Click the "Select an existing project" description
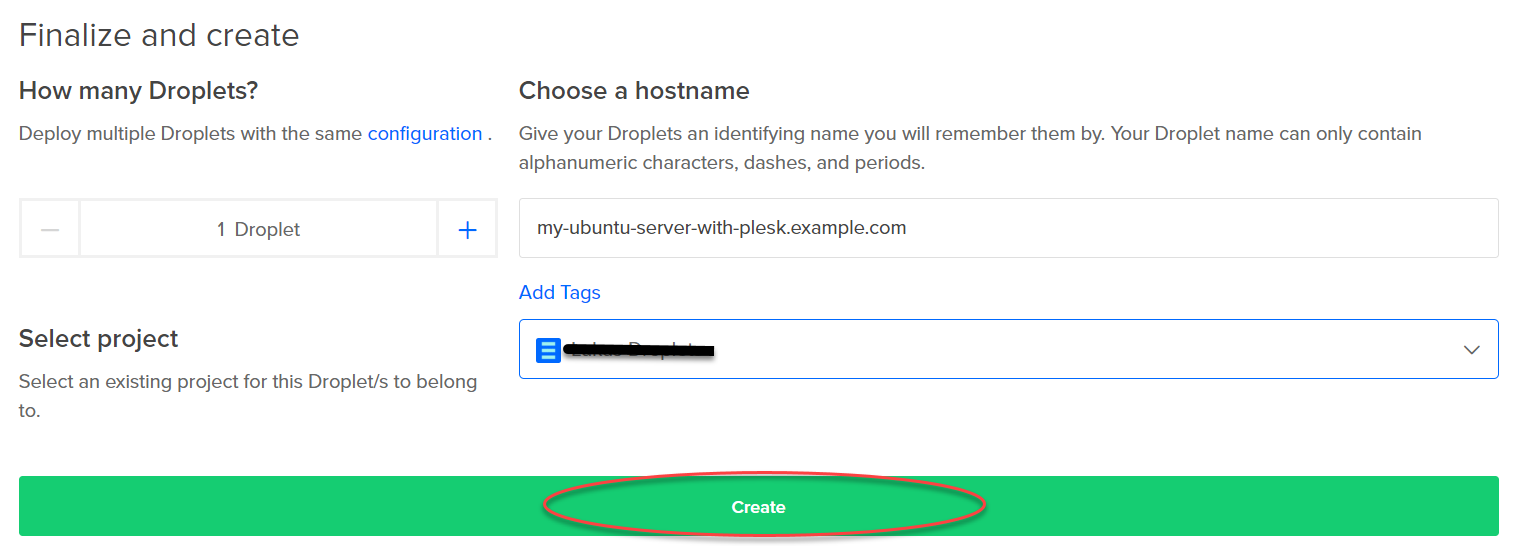Viewport: 1529px width, 554px height. click(x=247, y=395)
